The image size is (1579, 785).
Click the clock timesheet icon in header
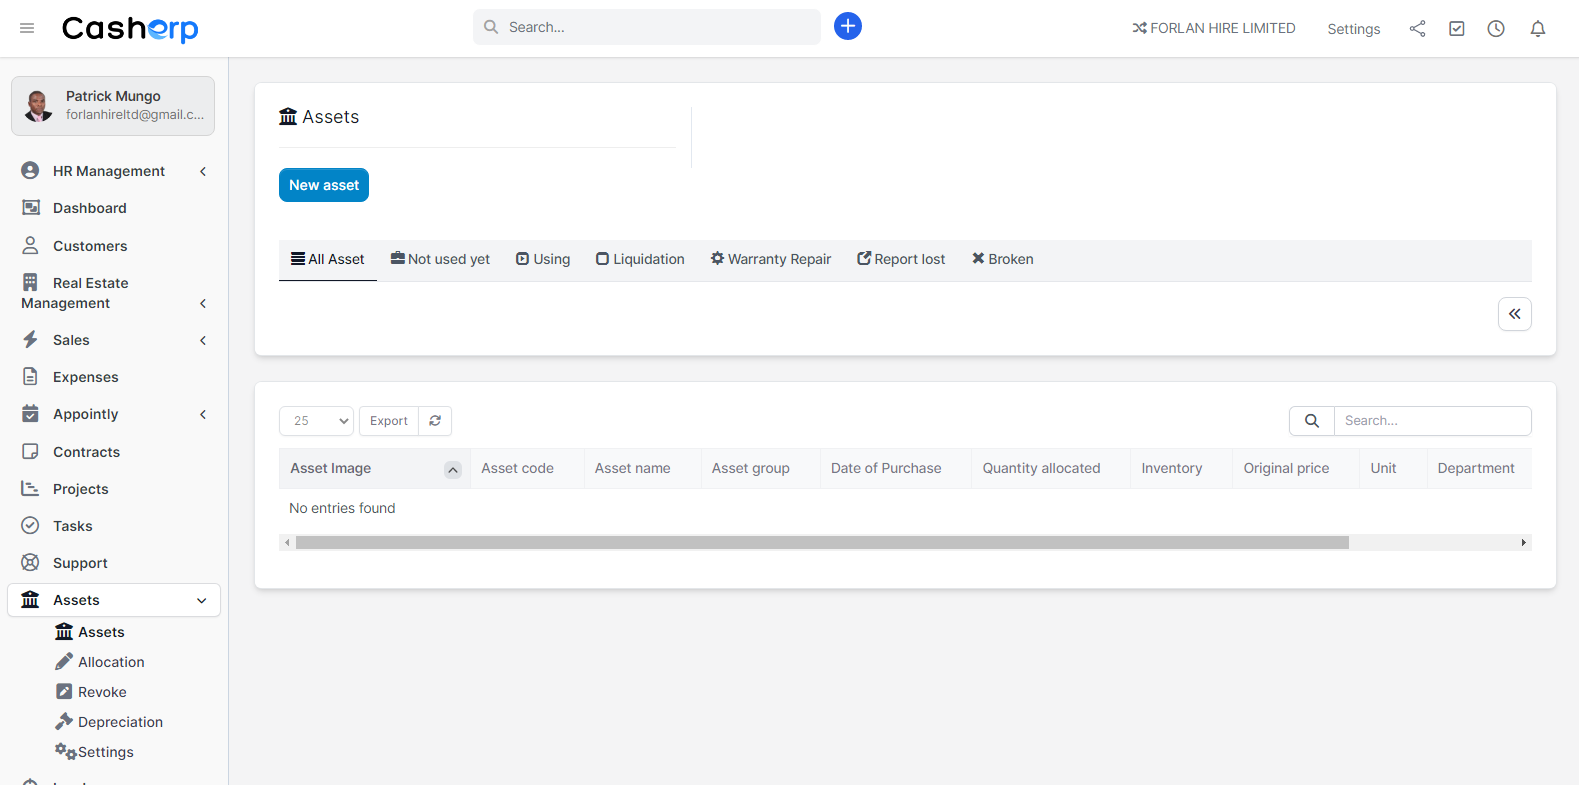click(1495, 29)
